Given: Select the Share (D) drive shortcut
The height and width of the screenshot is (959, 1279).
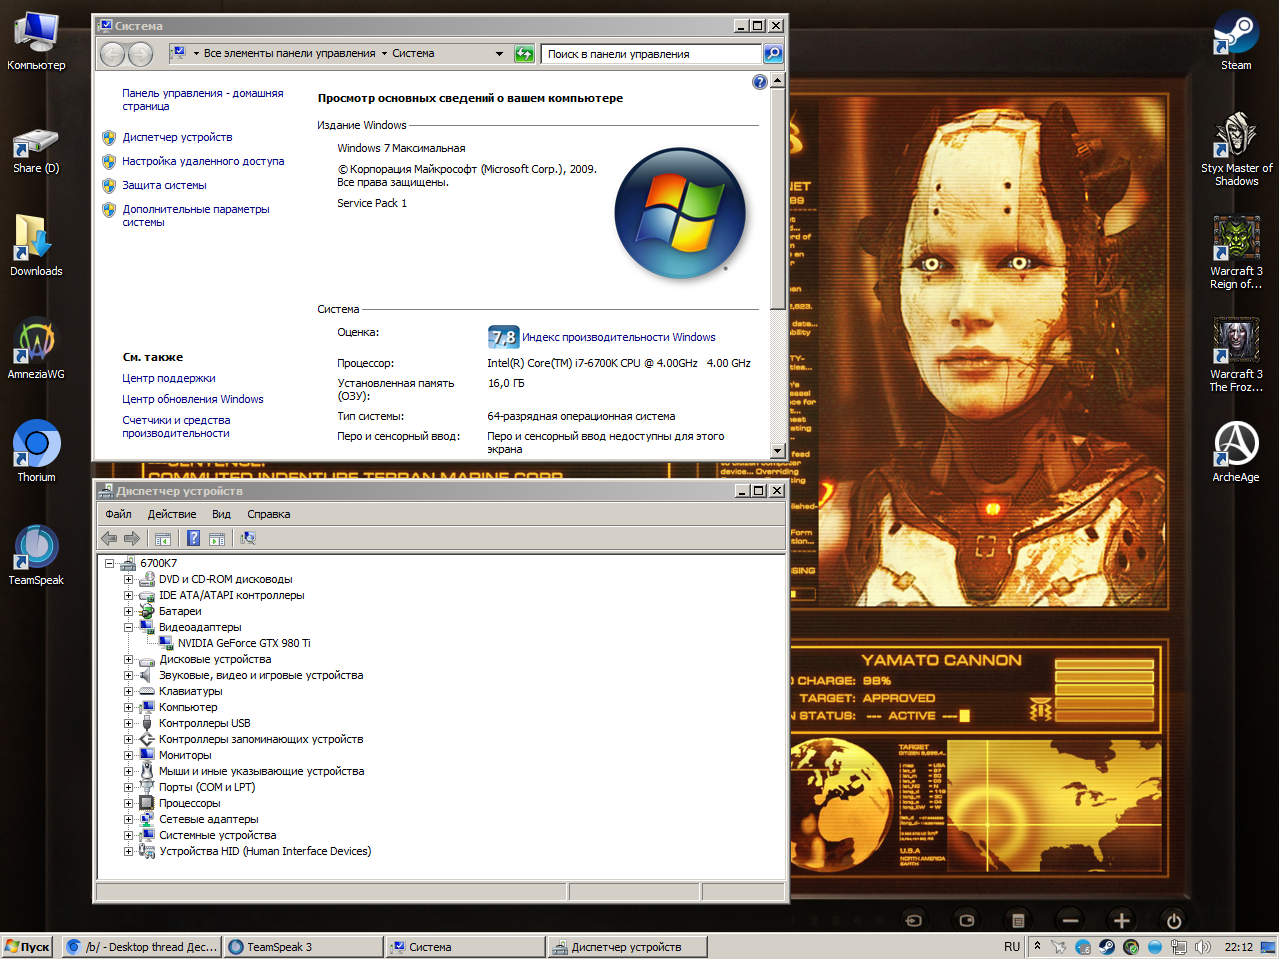Looking at the screenshot, I should [x=36, y=150].
